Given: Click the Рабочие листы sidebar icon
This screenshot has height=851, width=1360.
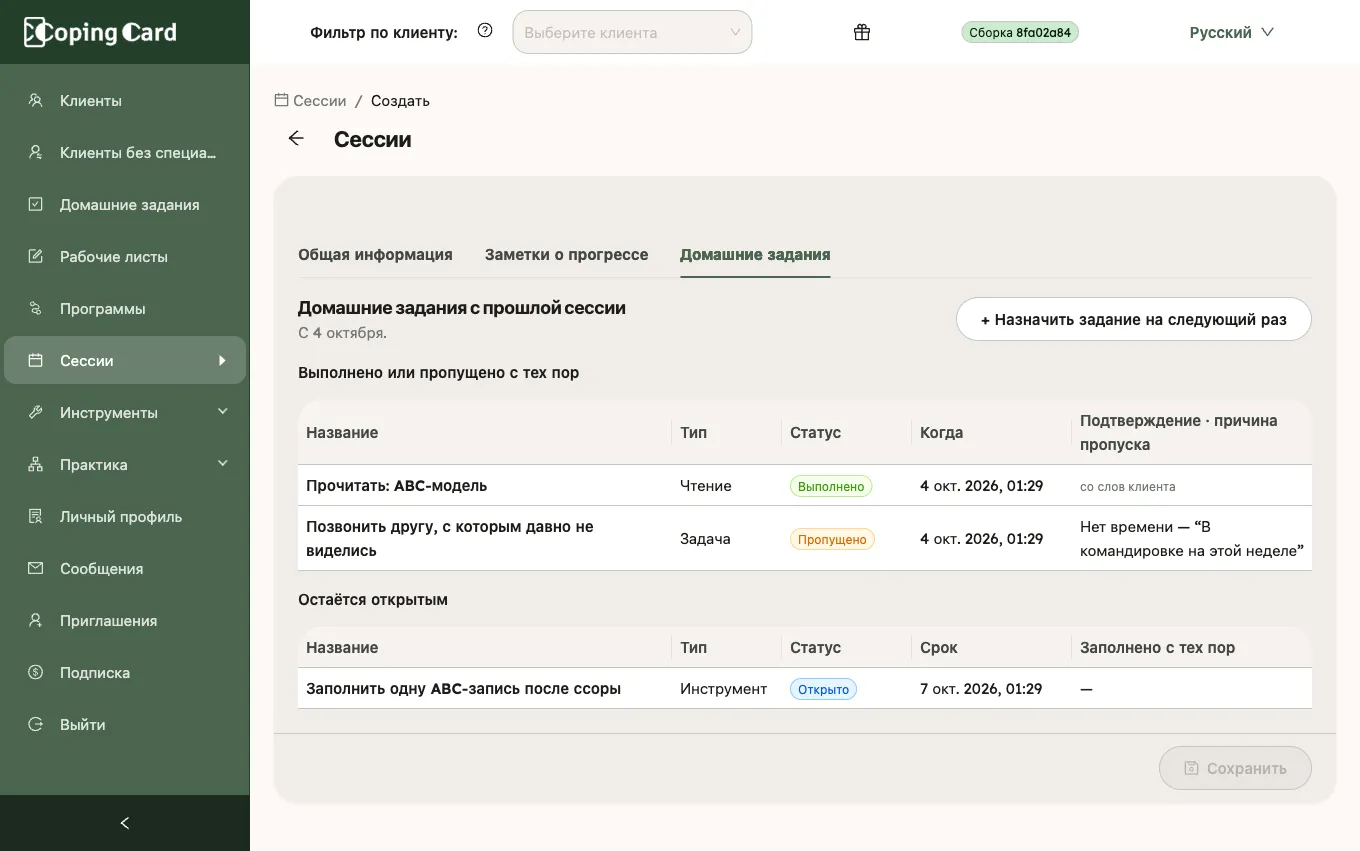Looking at the screenshot, I should (36, 256).
